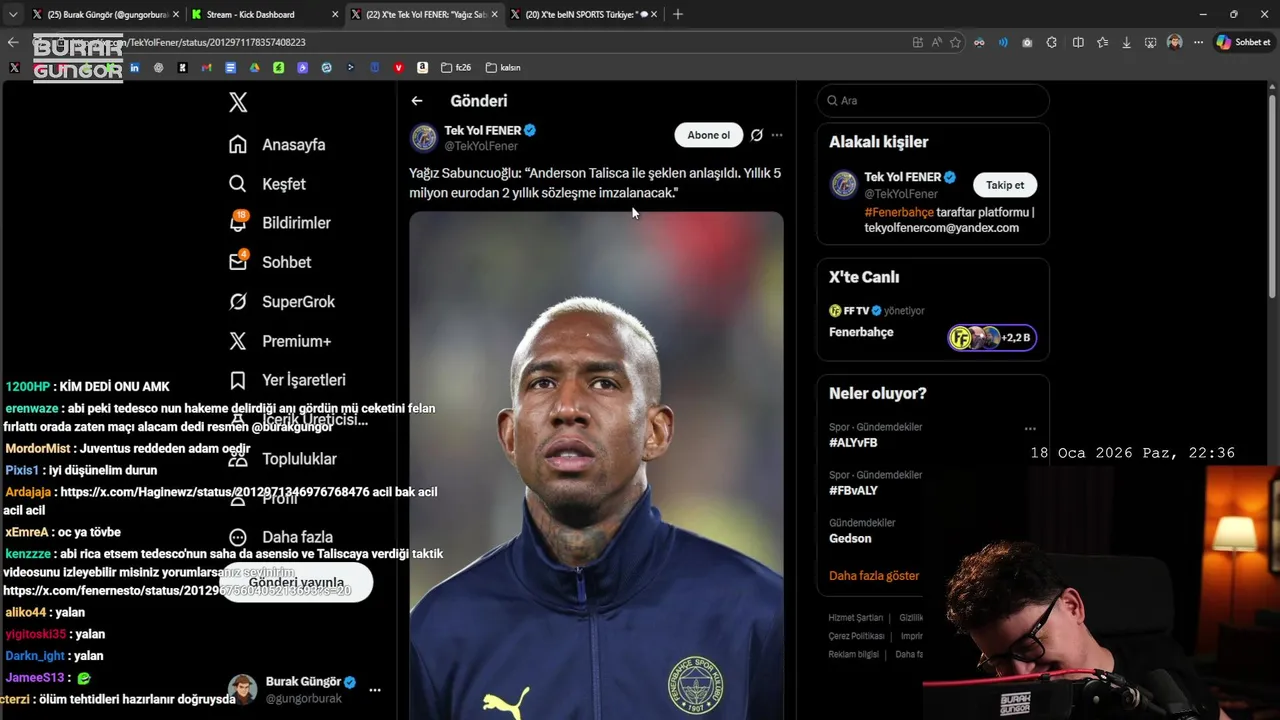The image size is (1280, 720).
Task: Click Burak Güngör profile avatar at bottom
Action: point(242,689)
